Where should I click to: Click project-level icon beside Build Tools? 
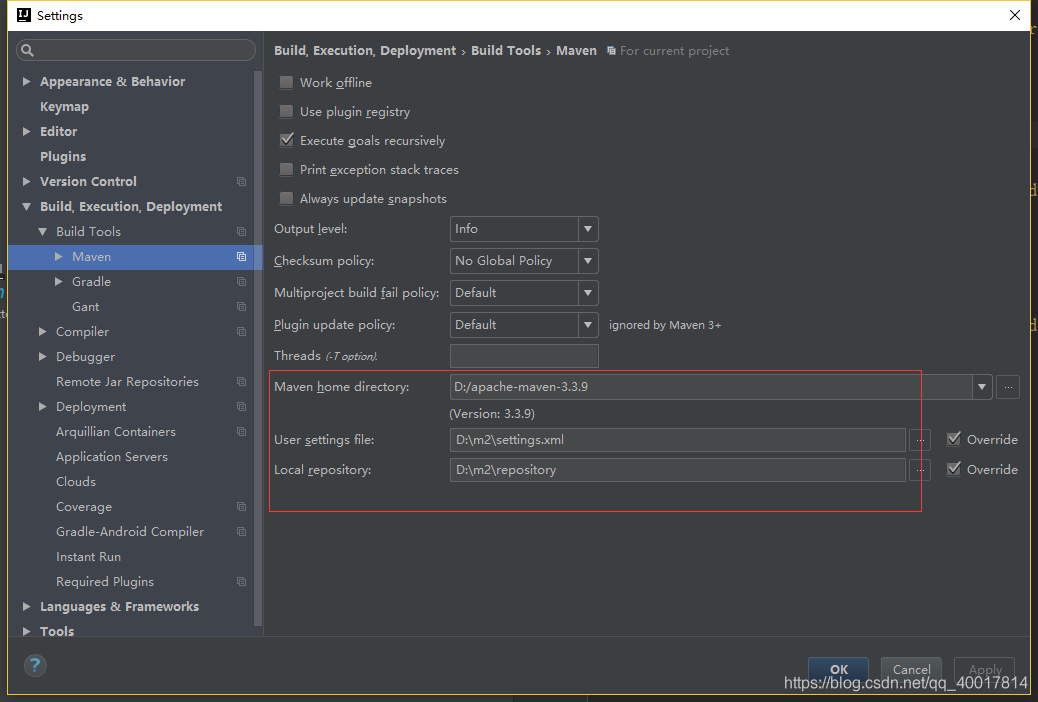tap(242, 232)
